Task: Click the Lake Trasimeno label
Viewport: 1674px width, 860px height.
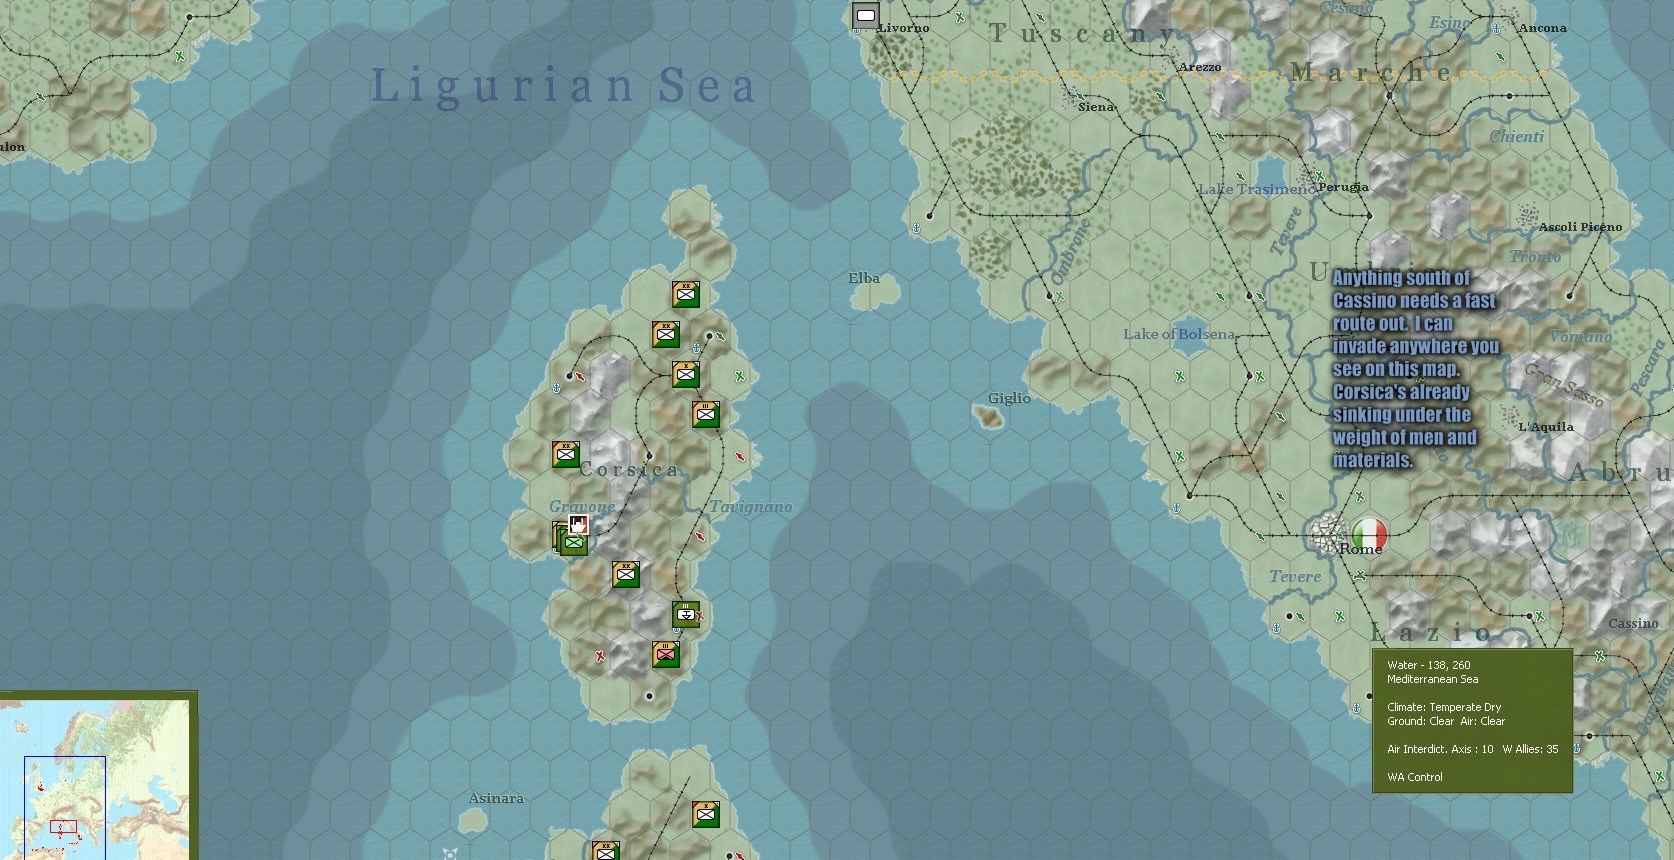Action: [x=1257, y=189]
